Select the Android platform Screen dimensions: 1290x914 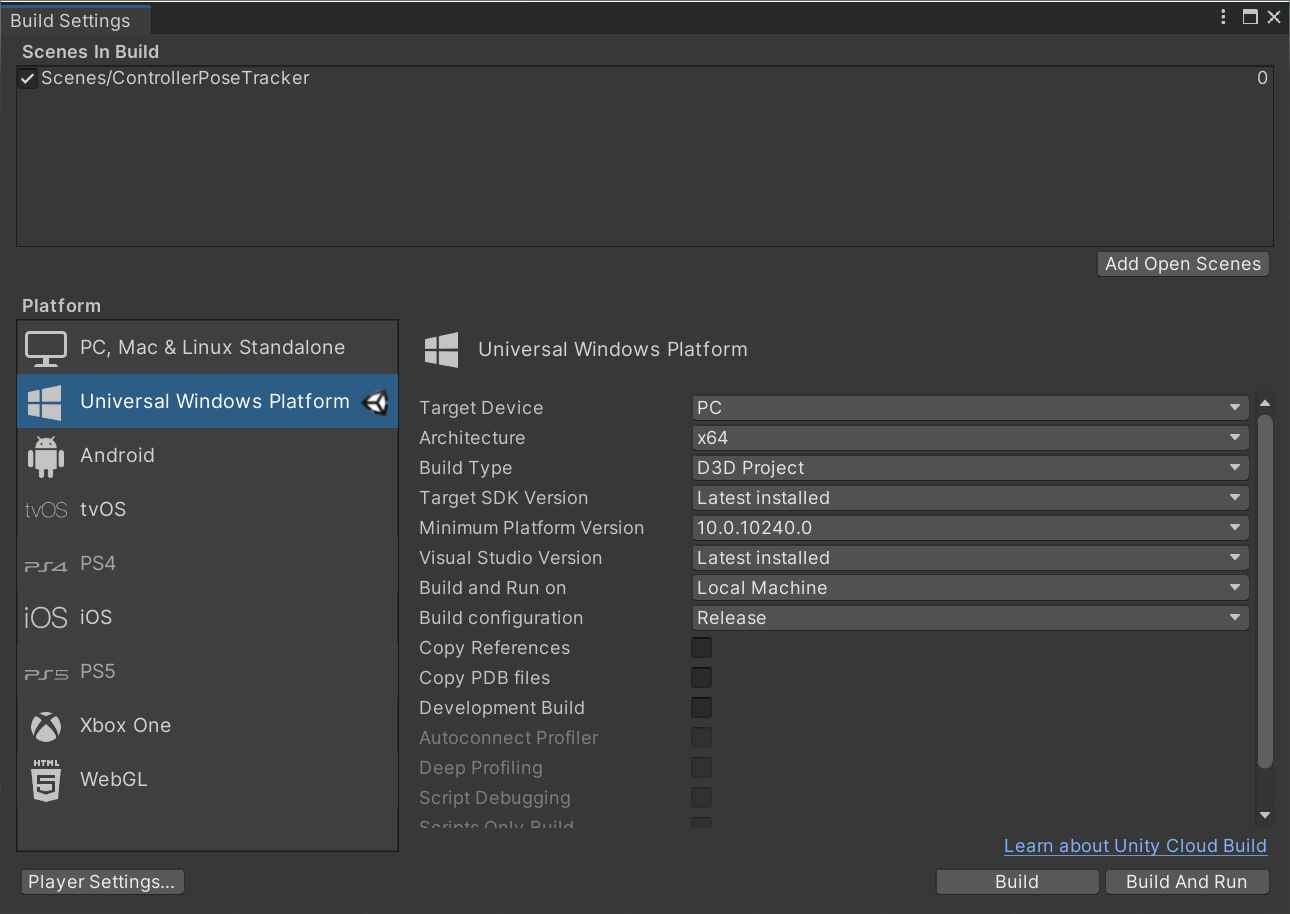tap(207, 456)
